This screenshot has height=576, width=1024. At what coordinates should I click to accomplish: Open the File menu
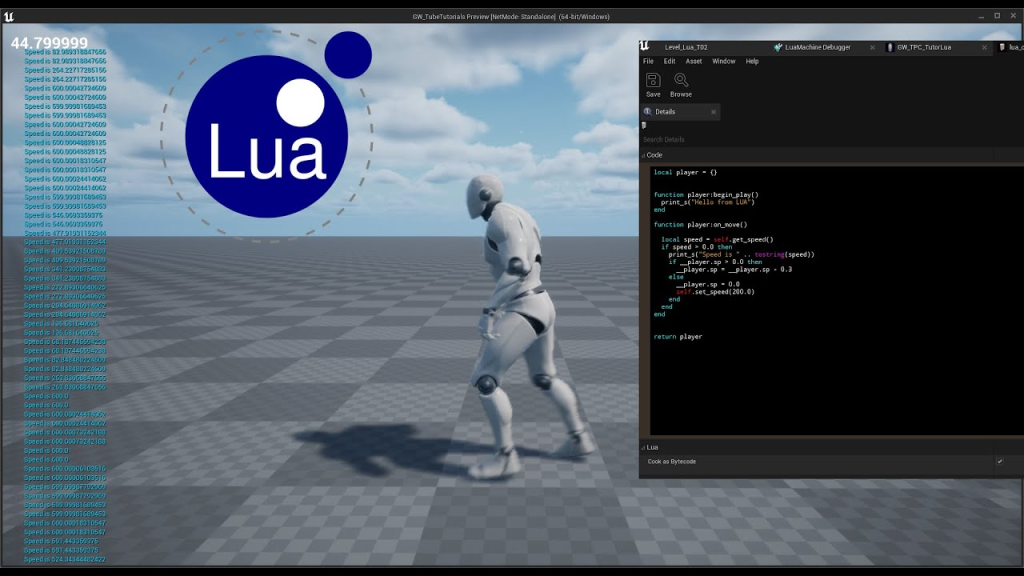point(648,61)
